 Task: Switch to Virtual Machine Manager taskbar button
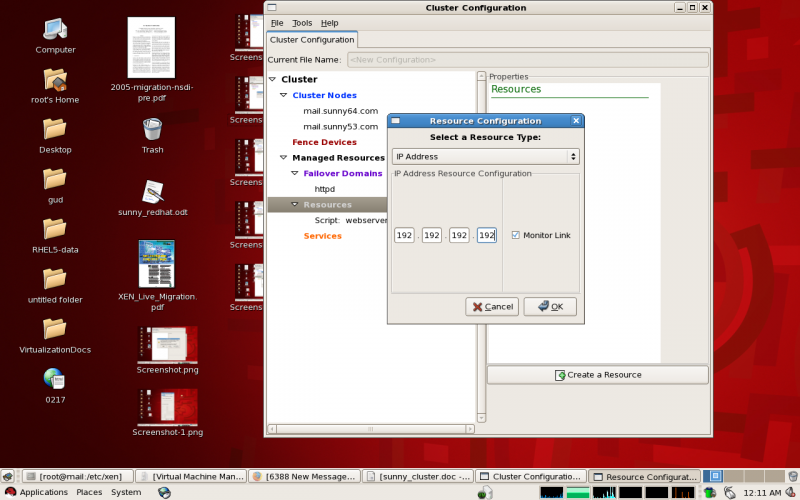coord(192,477)
